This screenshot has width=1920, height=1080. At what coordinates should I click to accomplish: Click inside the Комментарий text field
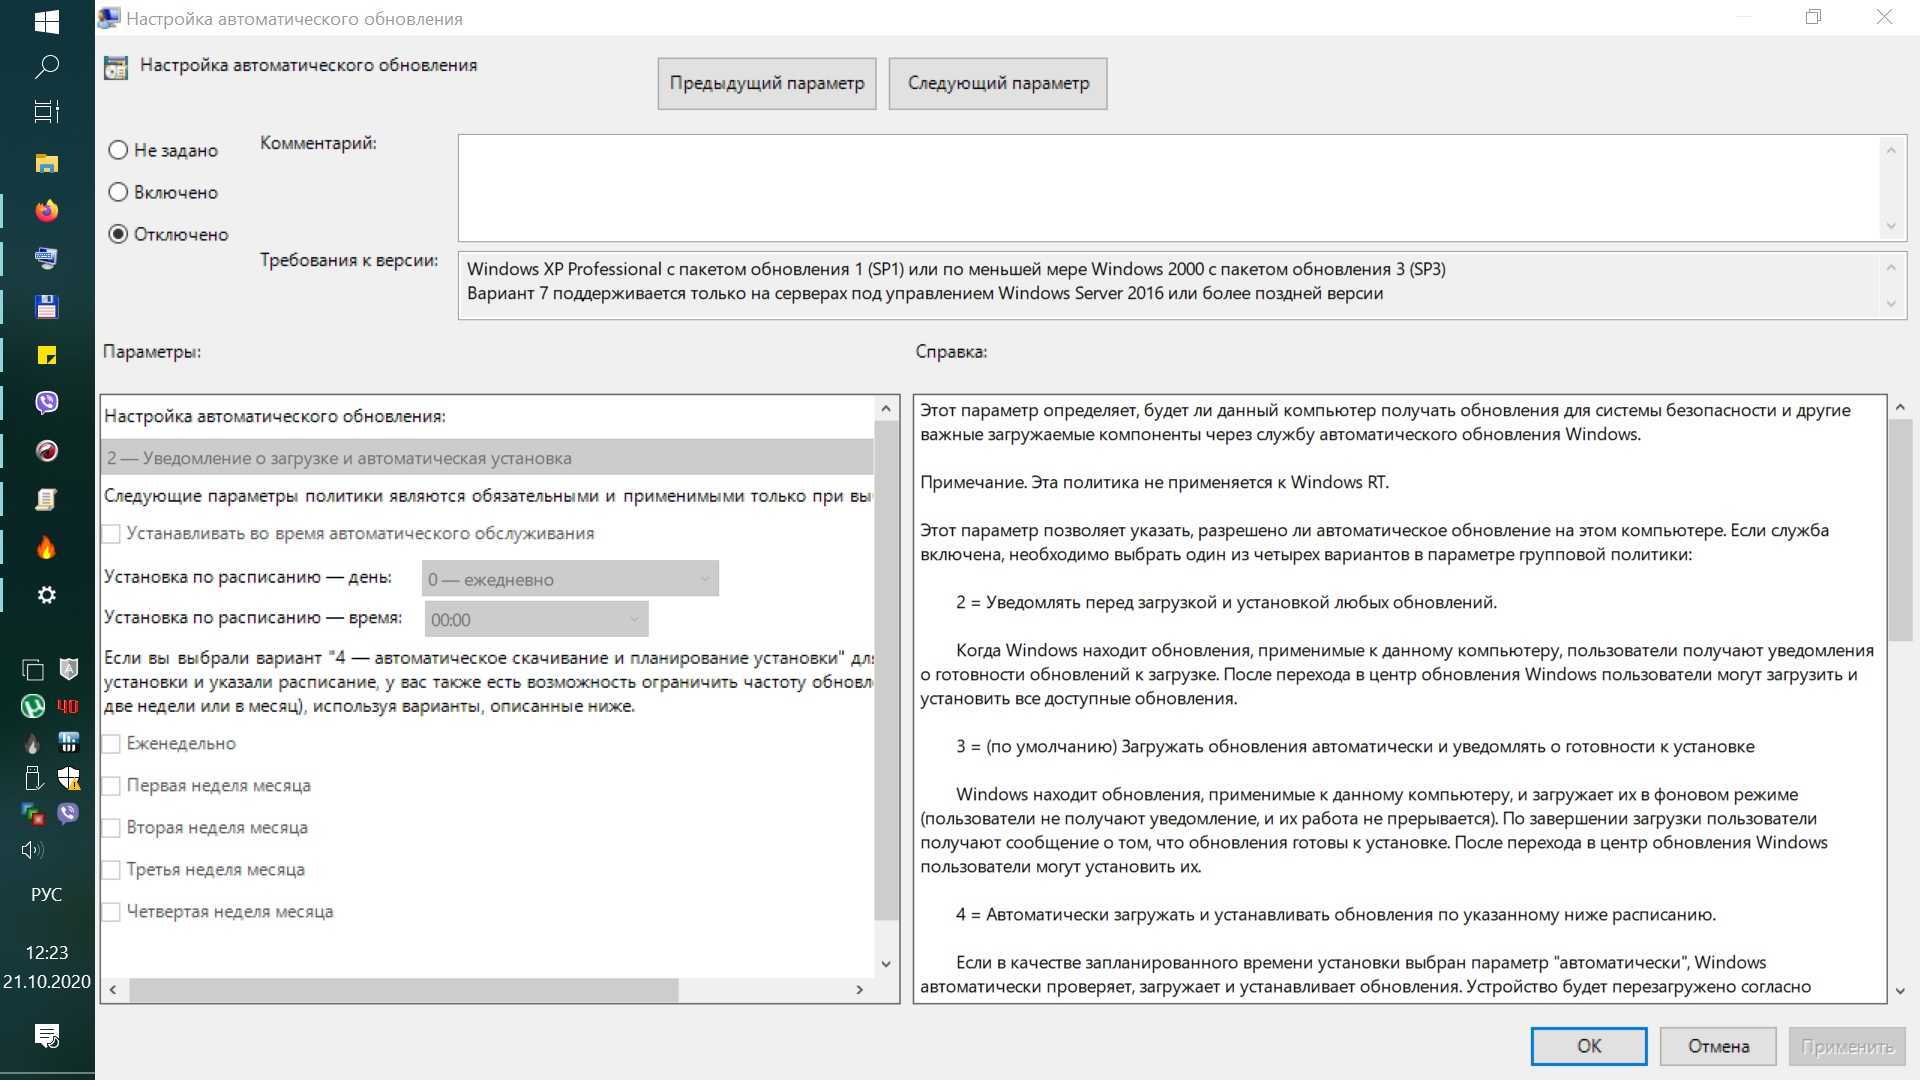[1168, 188]
